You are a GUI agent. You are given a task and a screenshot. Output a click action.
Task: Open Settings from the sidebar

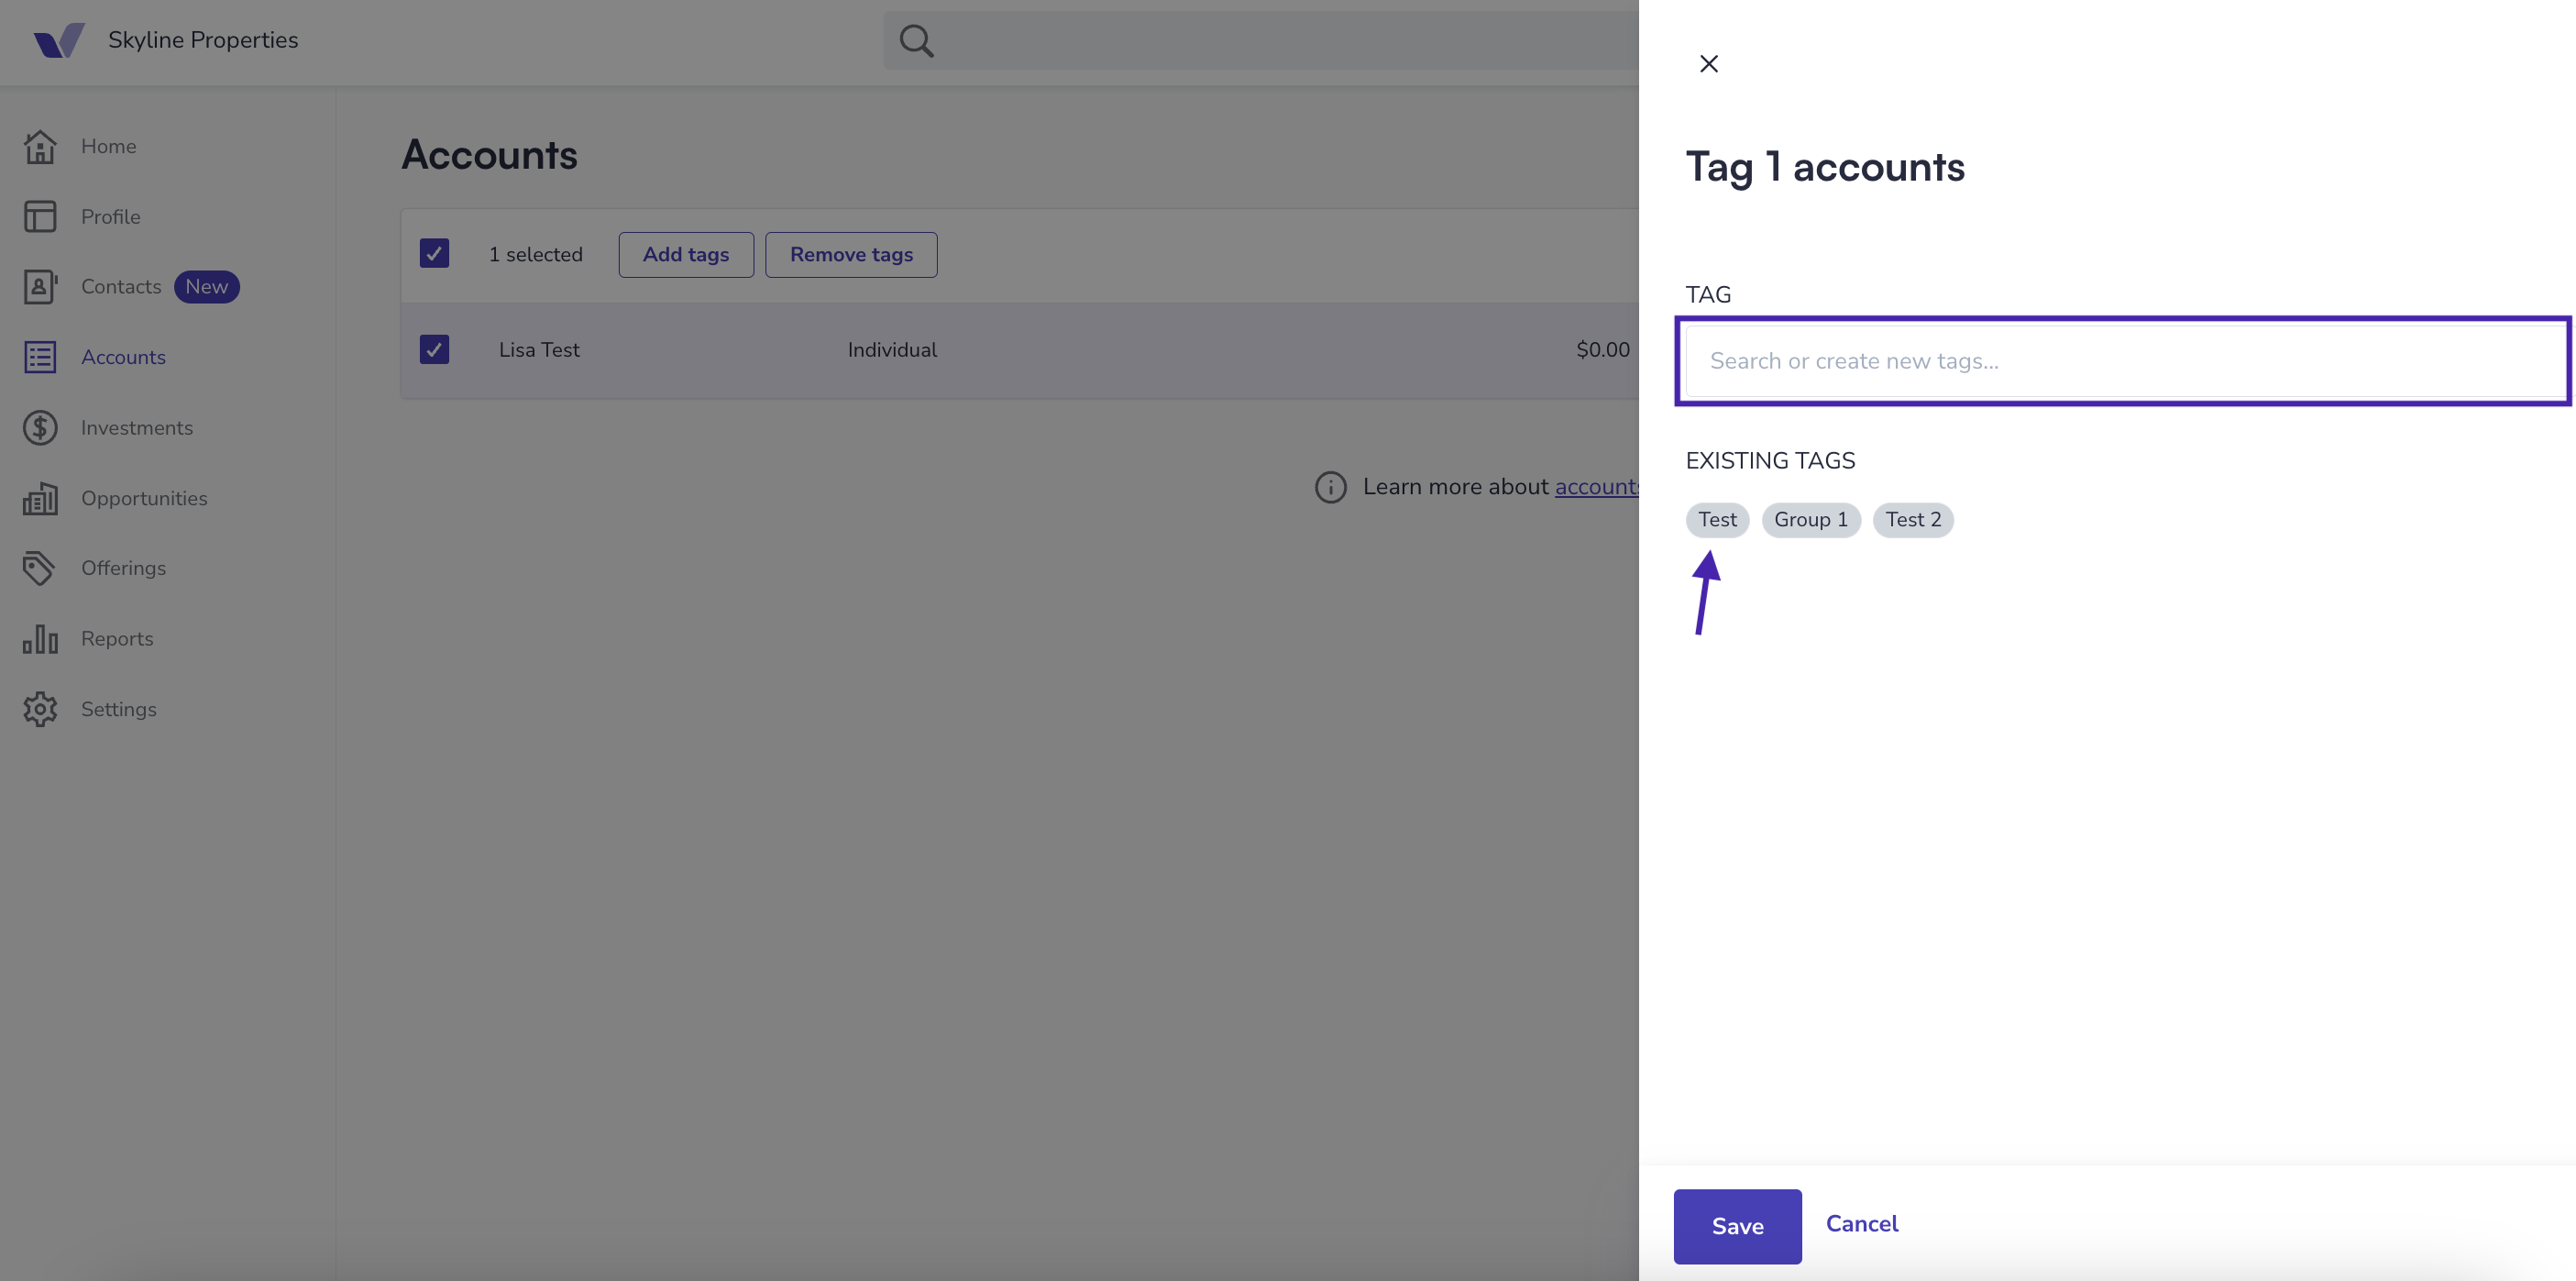(x=118, y=709)
